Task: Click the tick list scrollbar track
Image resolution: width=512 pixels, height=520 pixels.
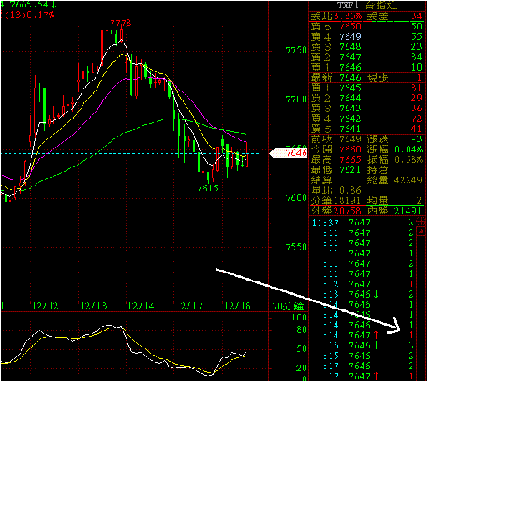Action: point(421,307)
